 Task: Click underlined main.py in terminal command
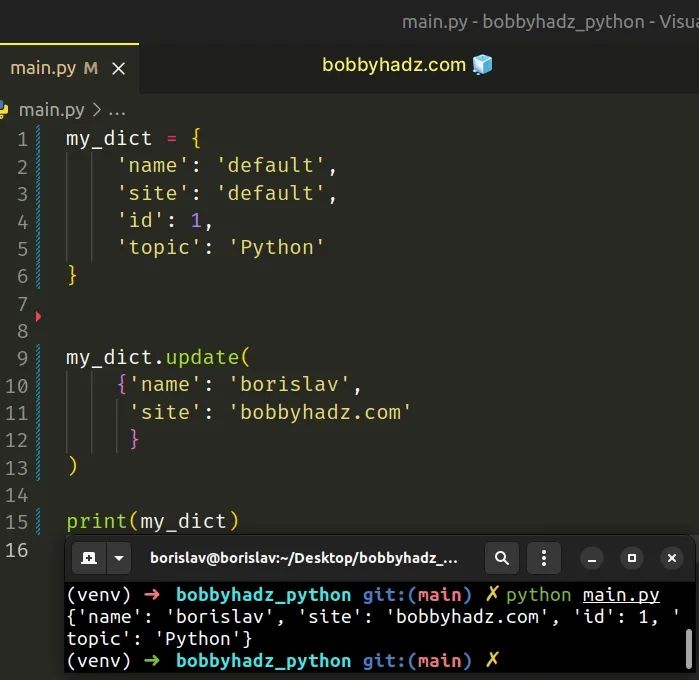(x=621, y=595)
